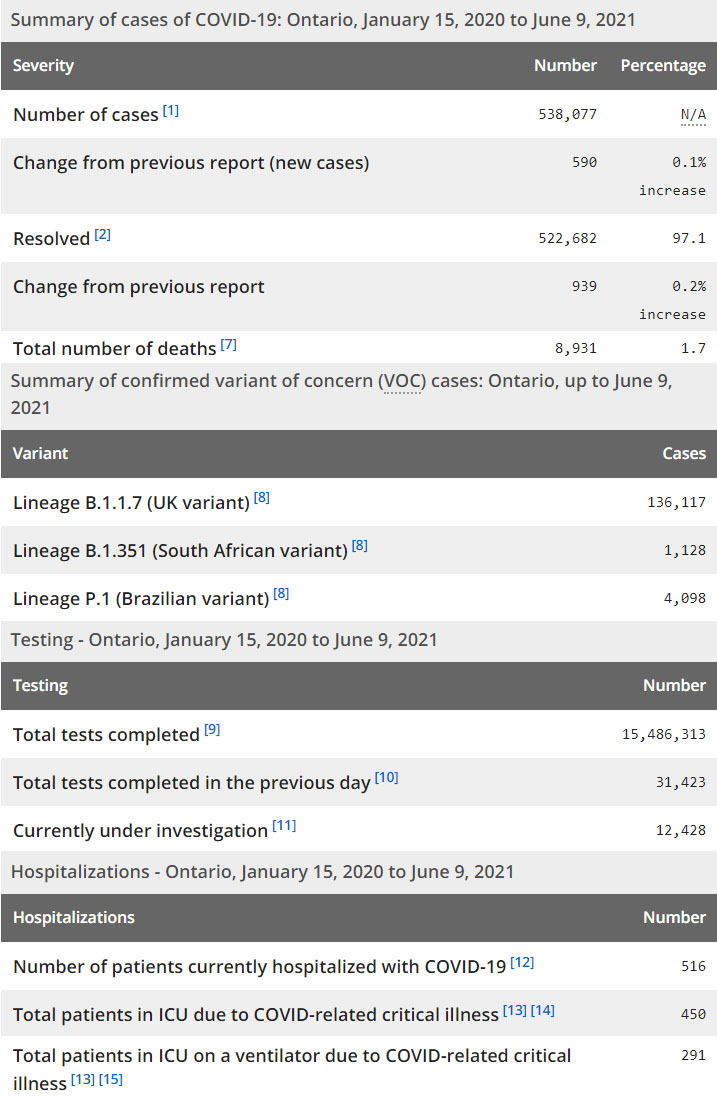Open footnote [10] for tests completed previous day
The width and height of the screenshot is (717, 1096).
[x=386, y=778]
